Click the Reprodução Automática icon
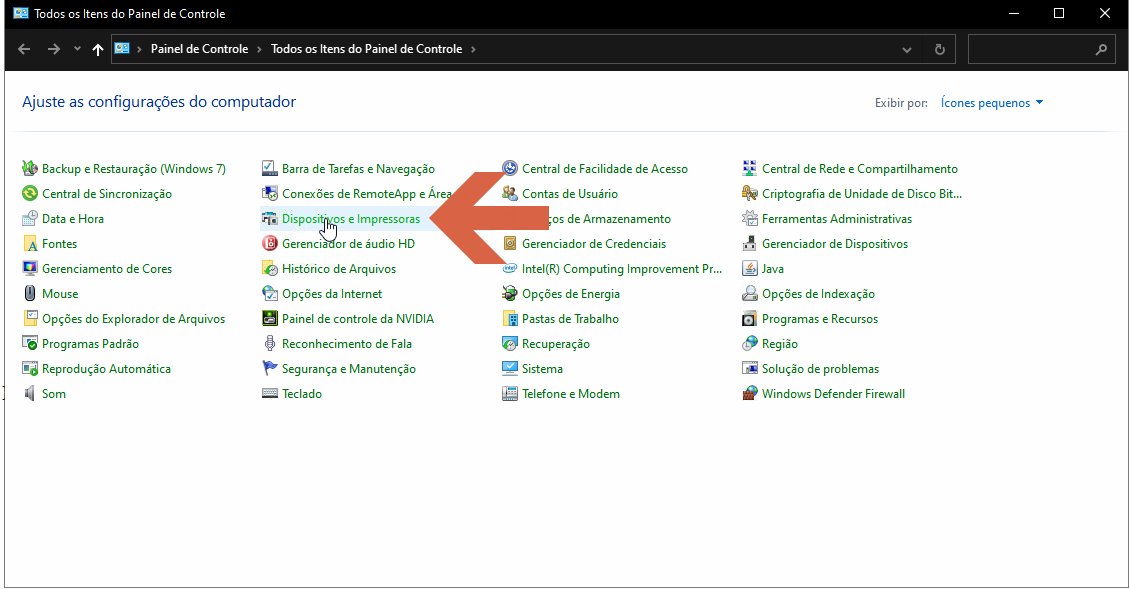The image size is (1130, 589). click(x=30, y=368)
